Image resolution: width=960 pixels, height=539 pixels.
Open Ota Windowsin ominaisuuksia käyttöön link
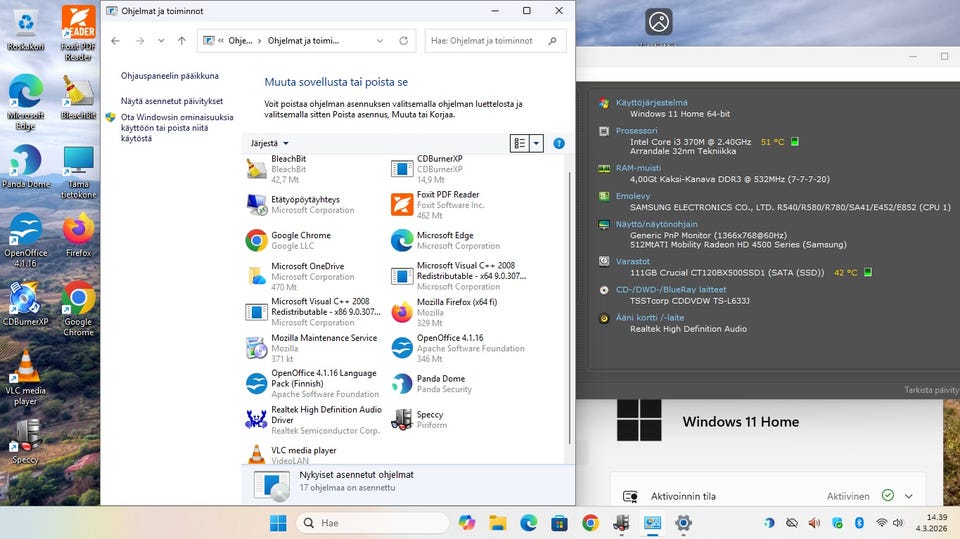coord(176,127)
